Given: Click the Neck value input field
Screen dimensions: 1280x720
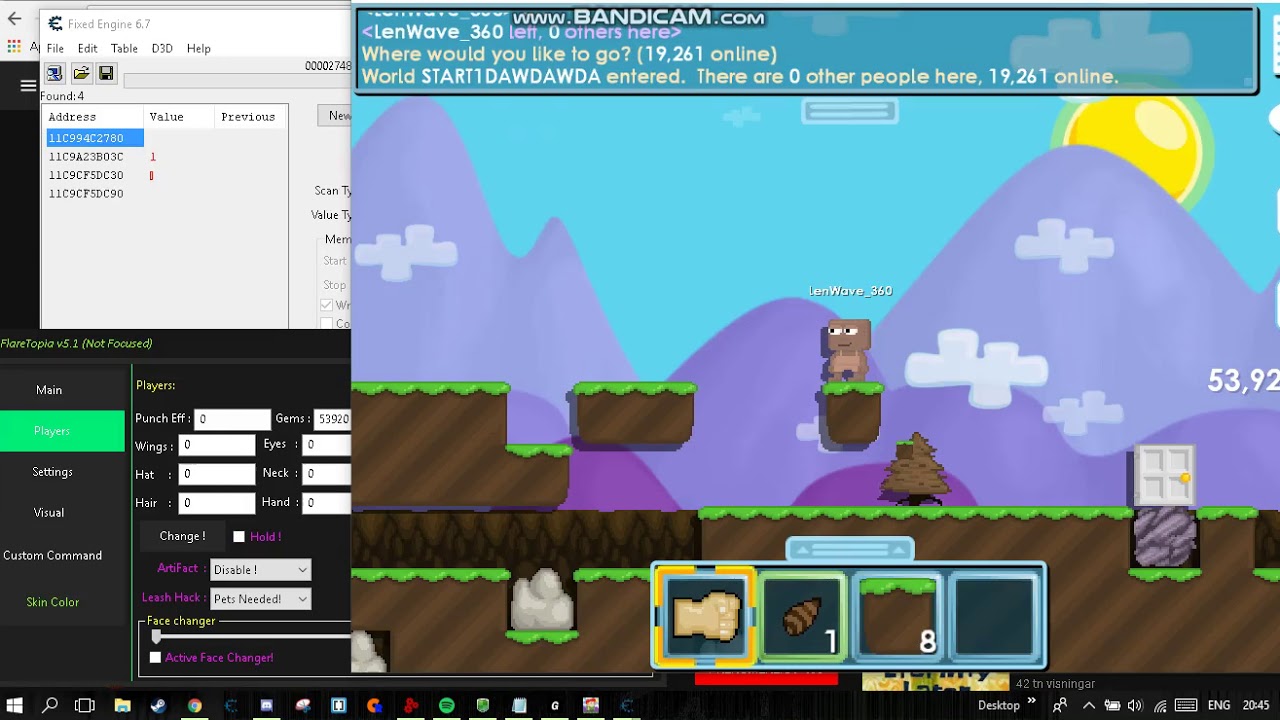Looking at the screenshot, I should [327, 474].
